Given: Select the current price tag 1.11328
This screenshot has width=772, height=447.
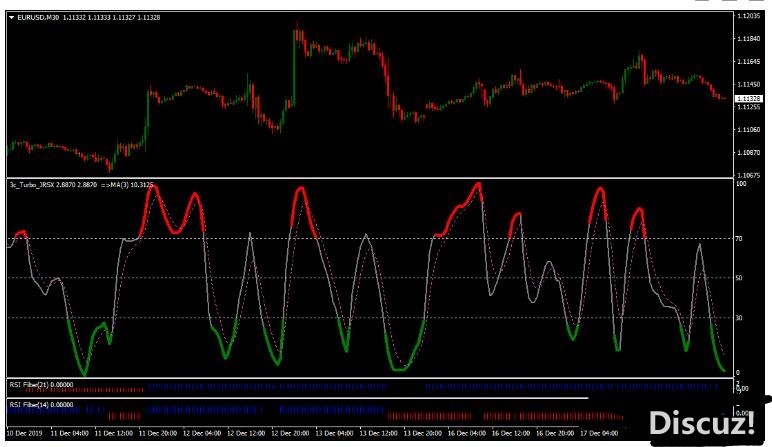Looking at the screenshot, I should point(748,99).
